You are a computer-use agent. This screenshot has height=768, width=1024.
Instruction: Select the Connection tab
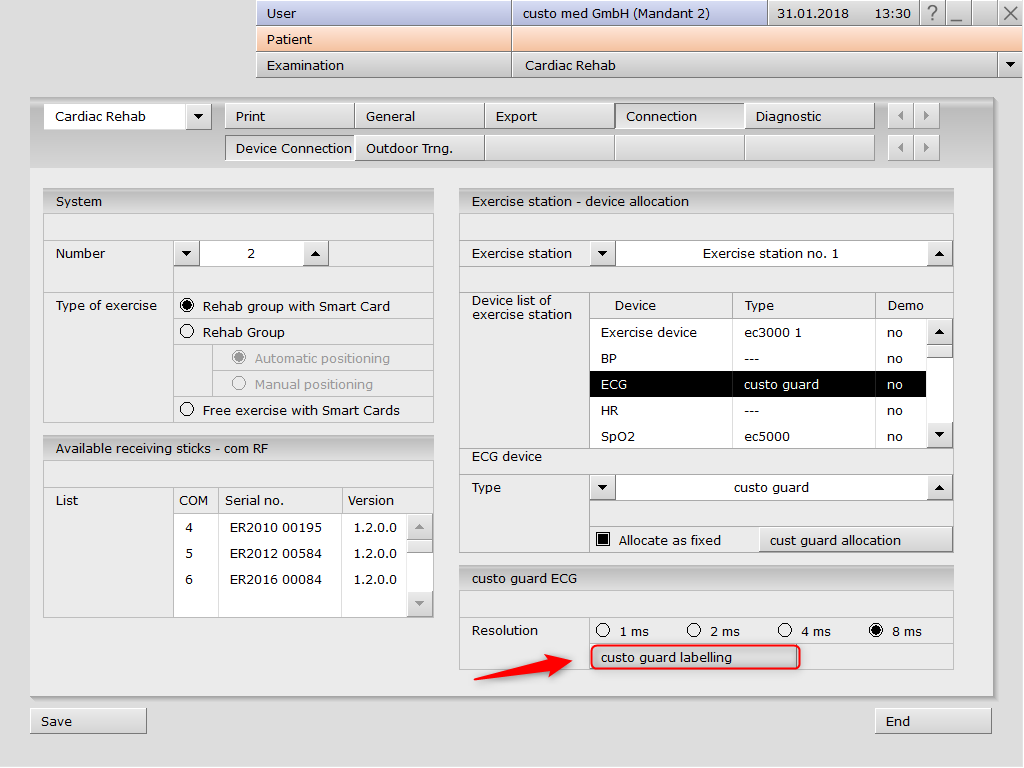tap(679, 116)
